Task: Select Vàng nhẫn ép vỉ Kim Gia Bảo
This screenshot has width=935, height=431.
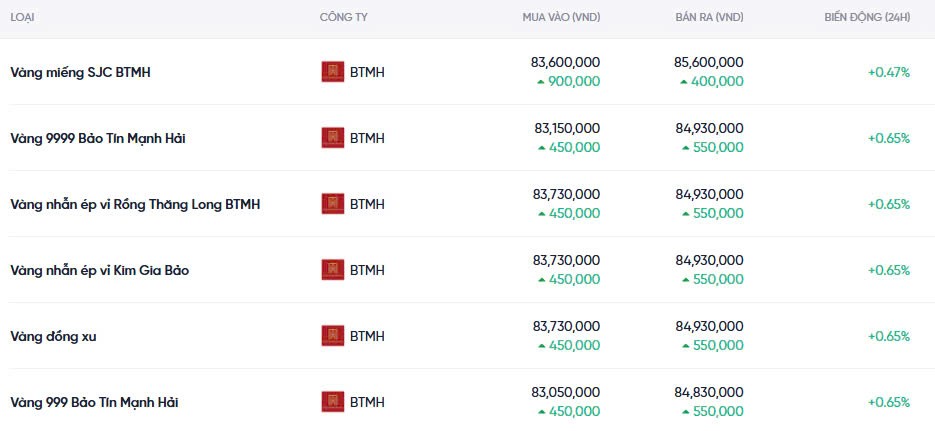Action: (x=99, y=270)
